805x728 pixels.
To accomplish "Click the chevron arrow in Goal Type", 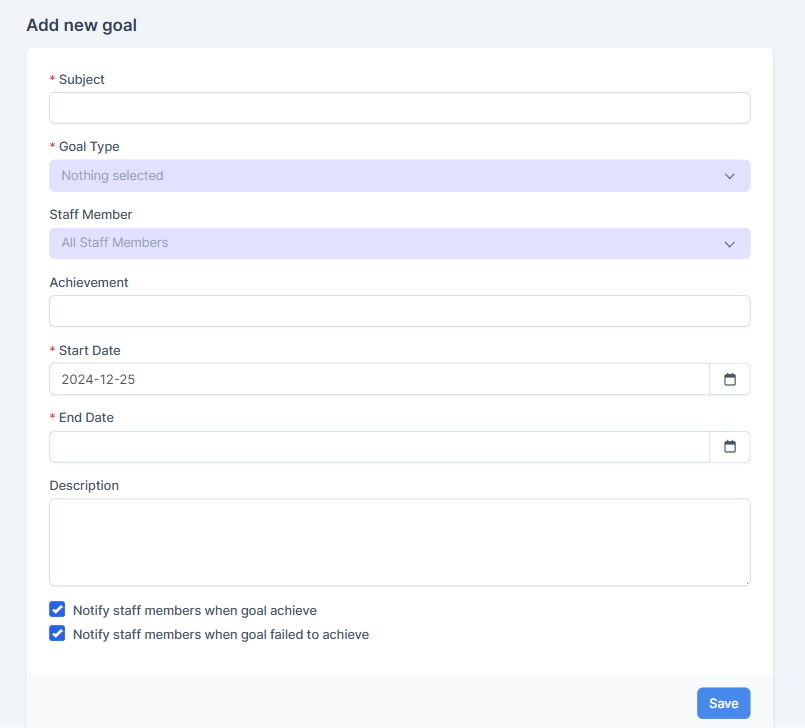I will click(x=729, y=176).
